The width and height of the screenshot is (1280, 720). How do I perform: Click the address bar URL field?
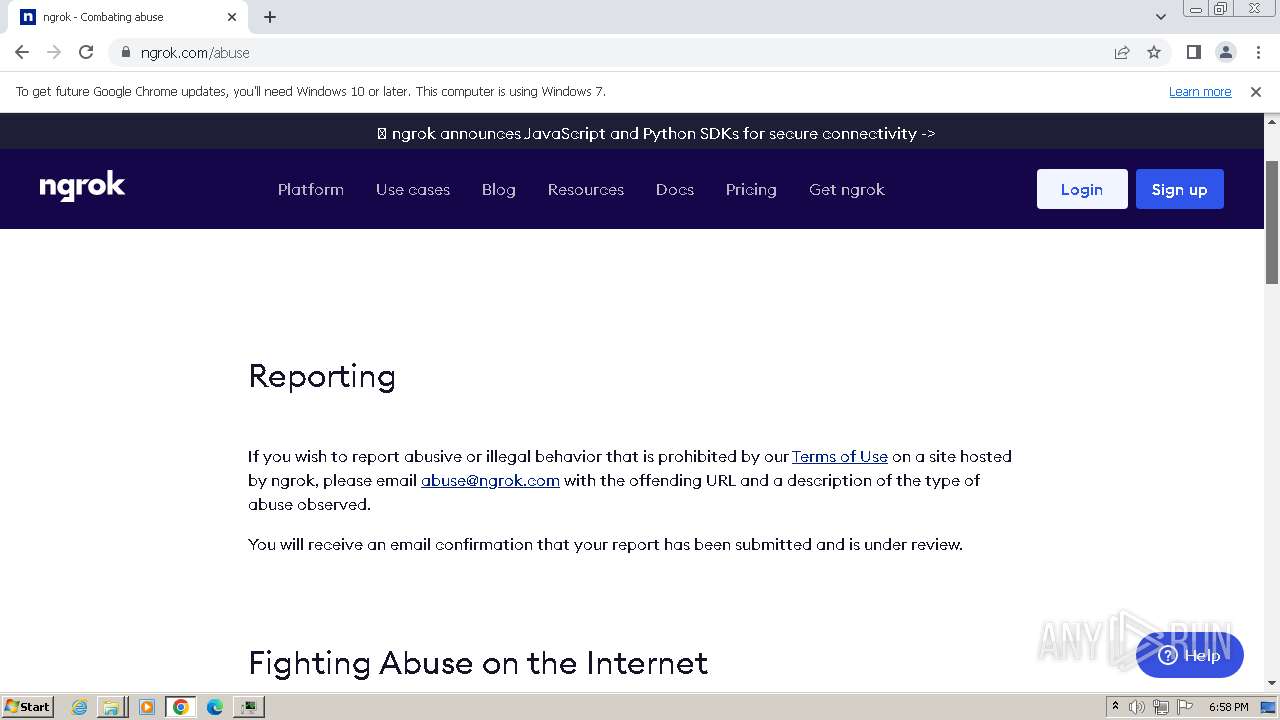pos(620,52)
